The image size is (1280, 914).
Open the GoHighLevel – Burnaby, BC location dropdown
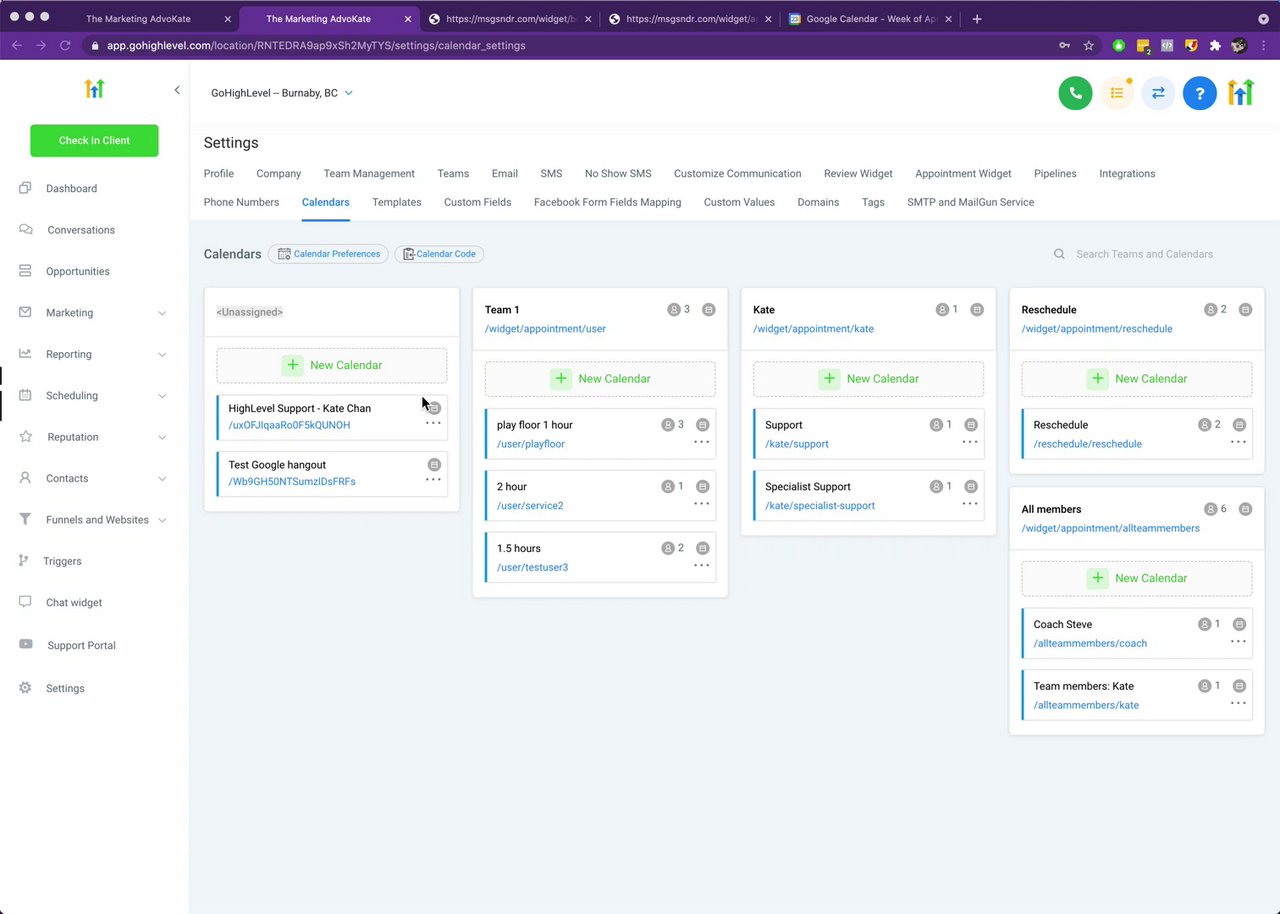[282, 93]
